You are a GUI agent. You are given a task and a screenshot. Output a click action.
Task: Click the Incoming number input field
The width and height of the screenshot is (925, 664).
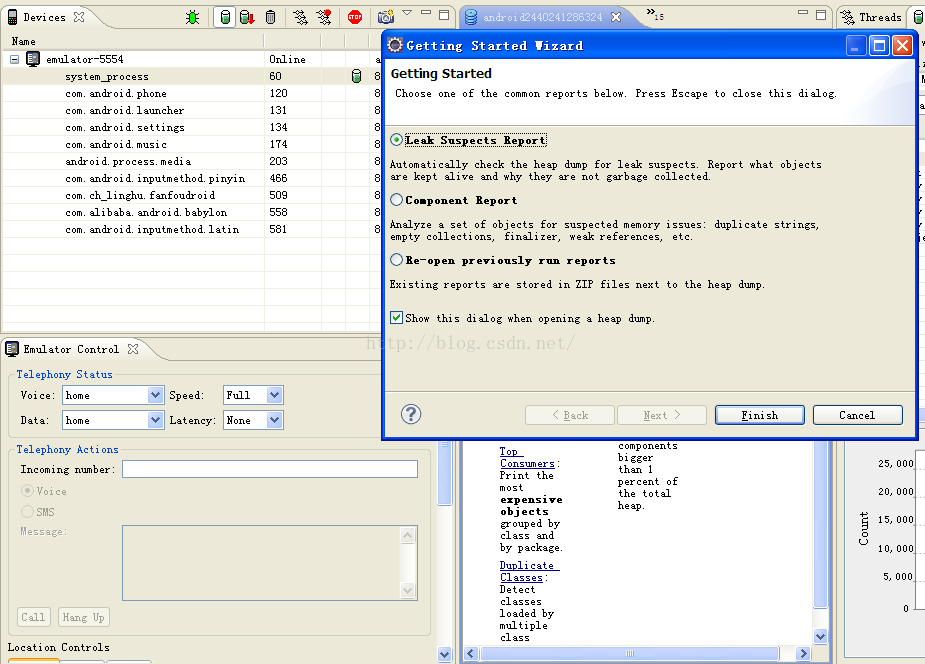tap(269, 469)
